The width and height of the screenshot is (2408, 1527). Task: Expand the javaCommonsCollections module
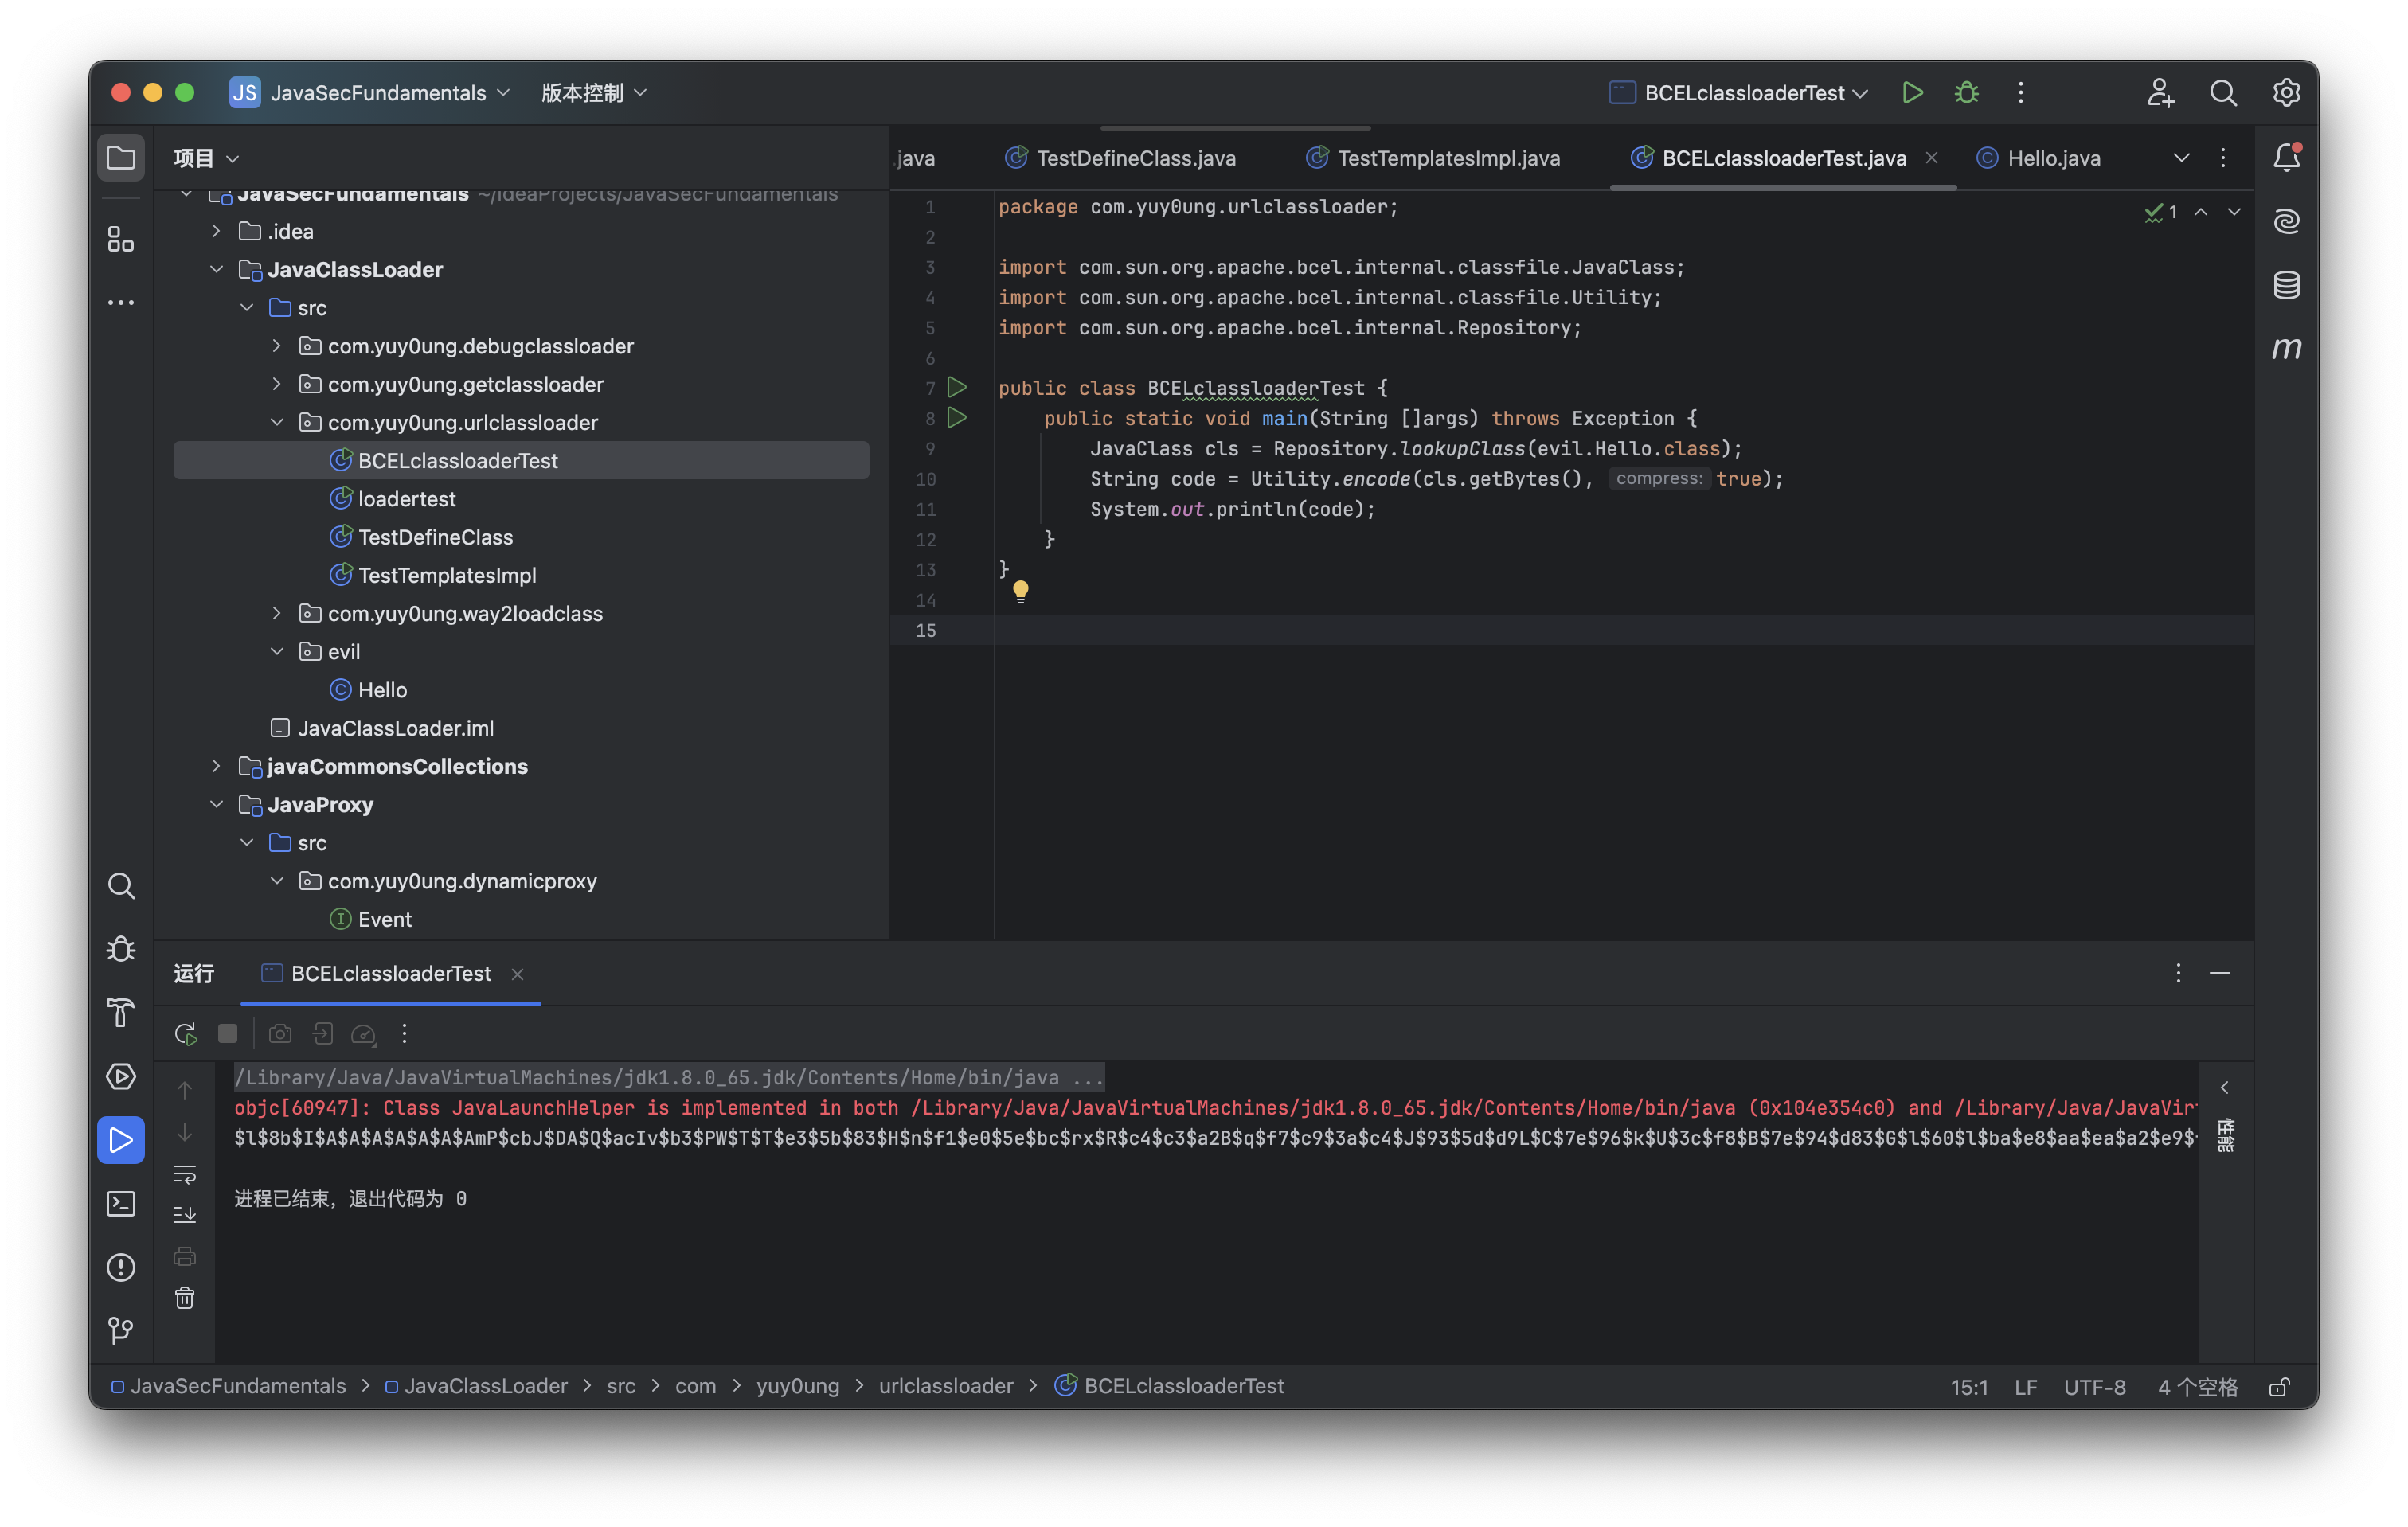click(216, 766)
